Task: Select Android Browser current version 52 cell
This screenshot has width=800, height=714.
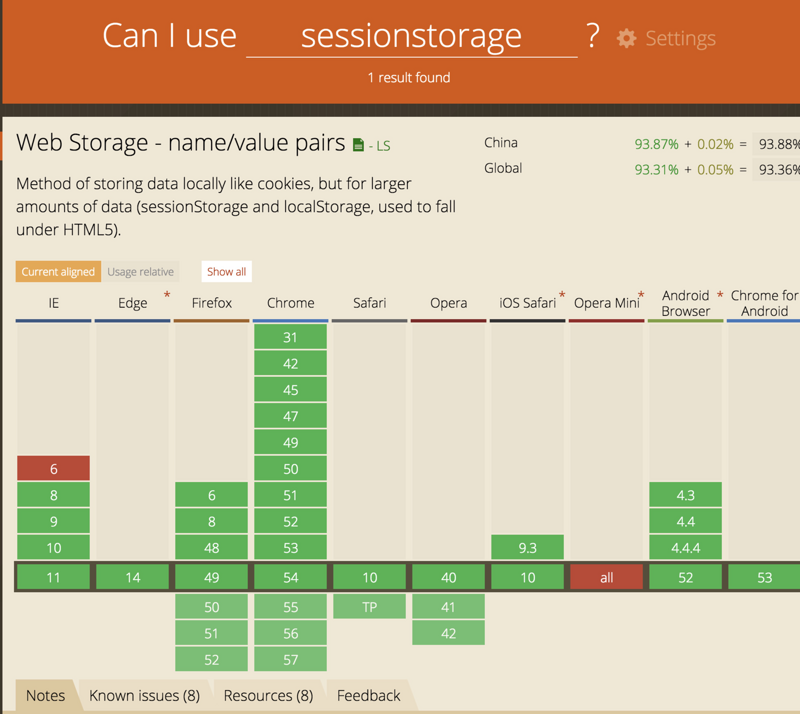Action: click(x=685, y=577)
